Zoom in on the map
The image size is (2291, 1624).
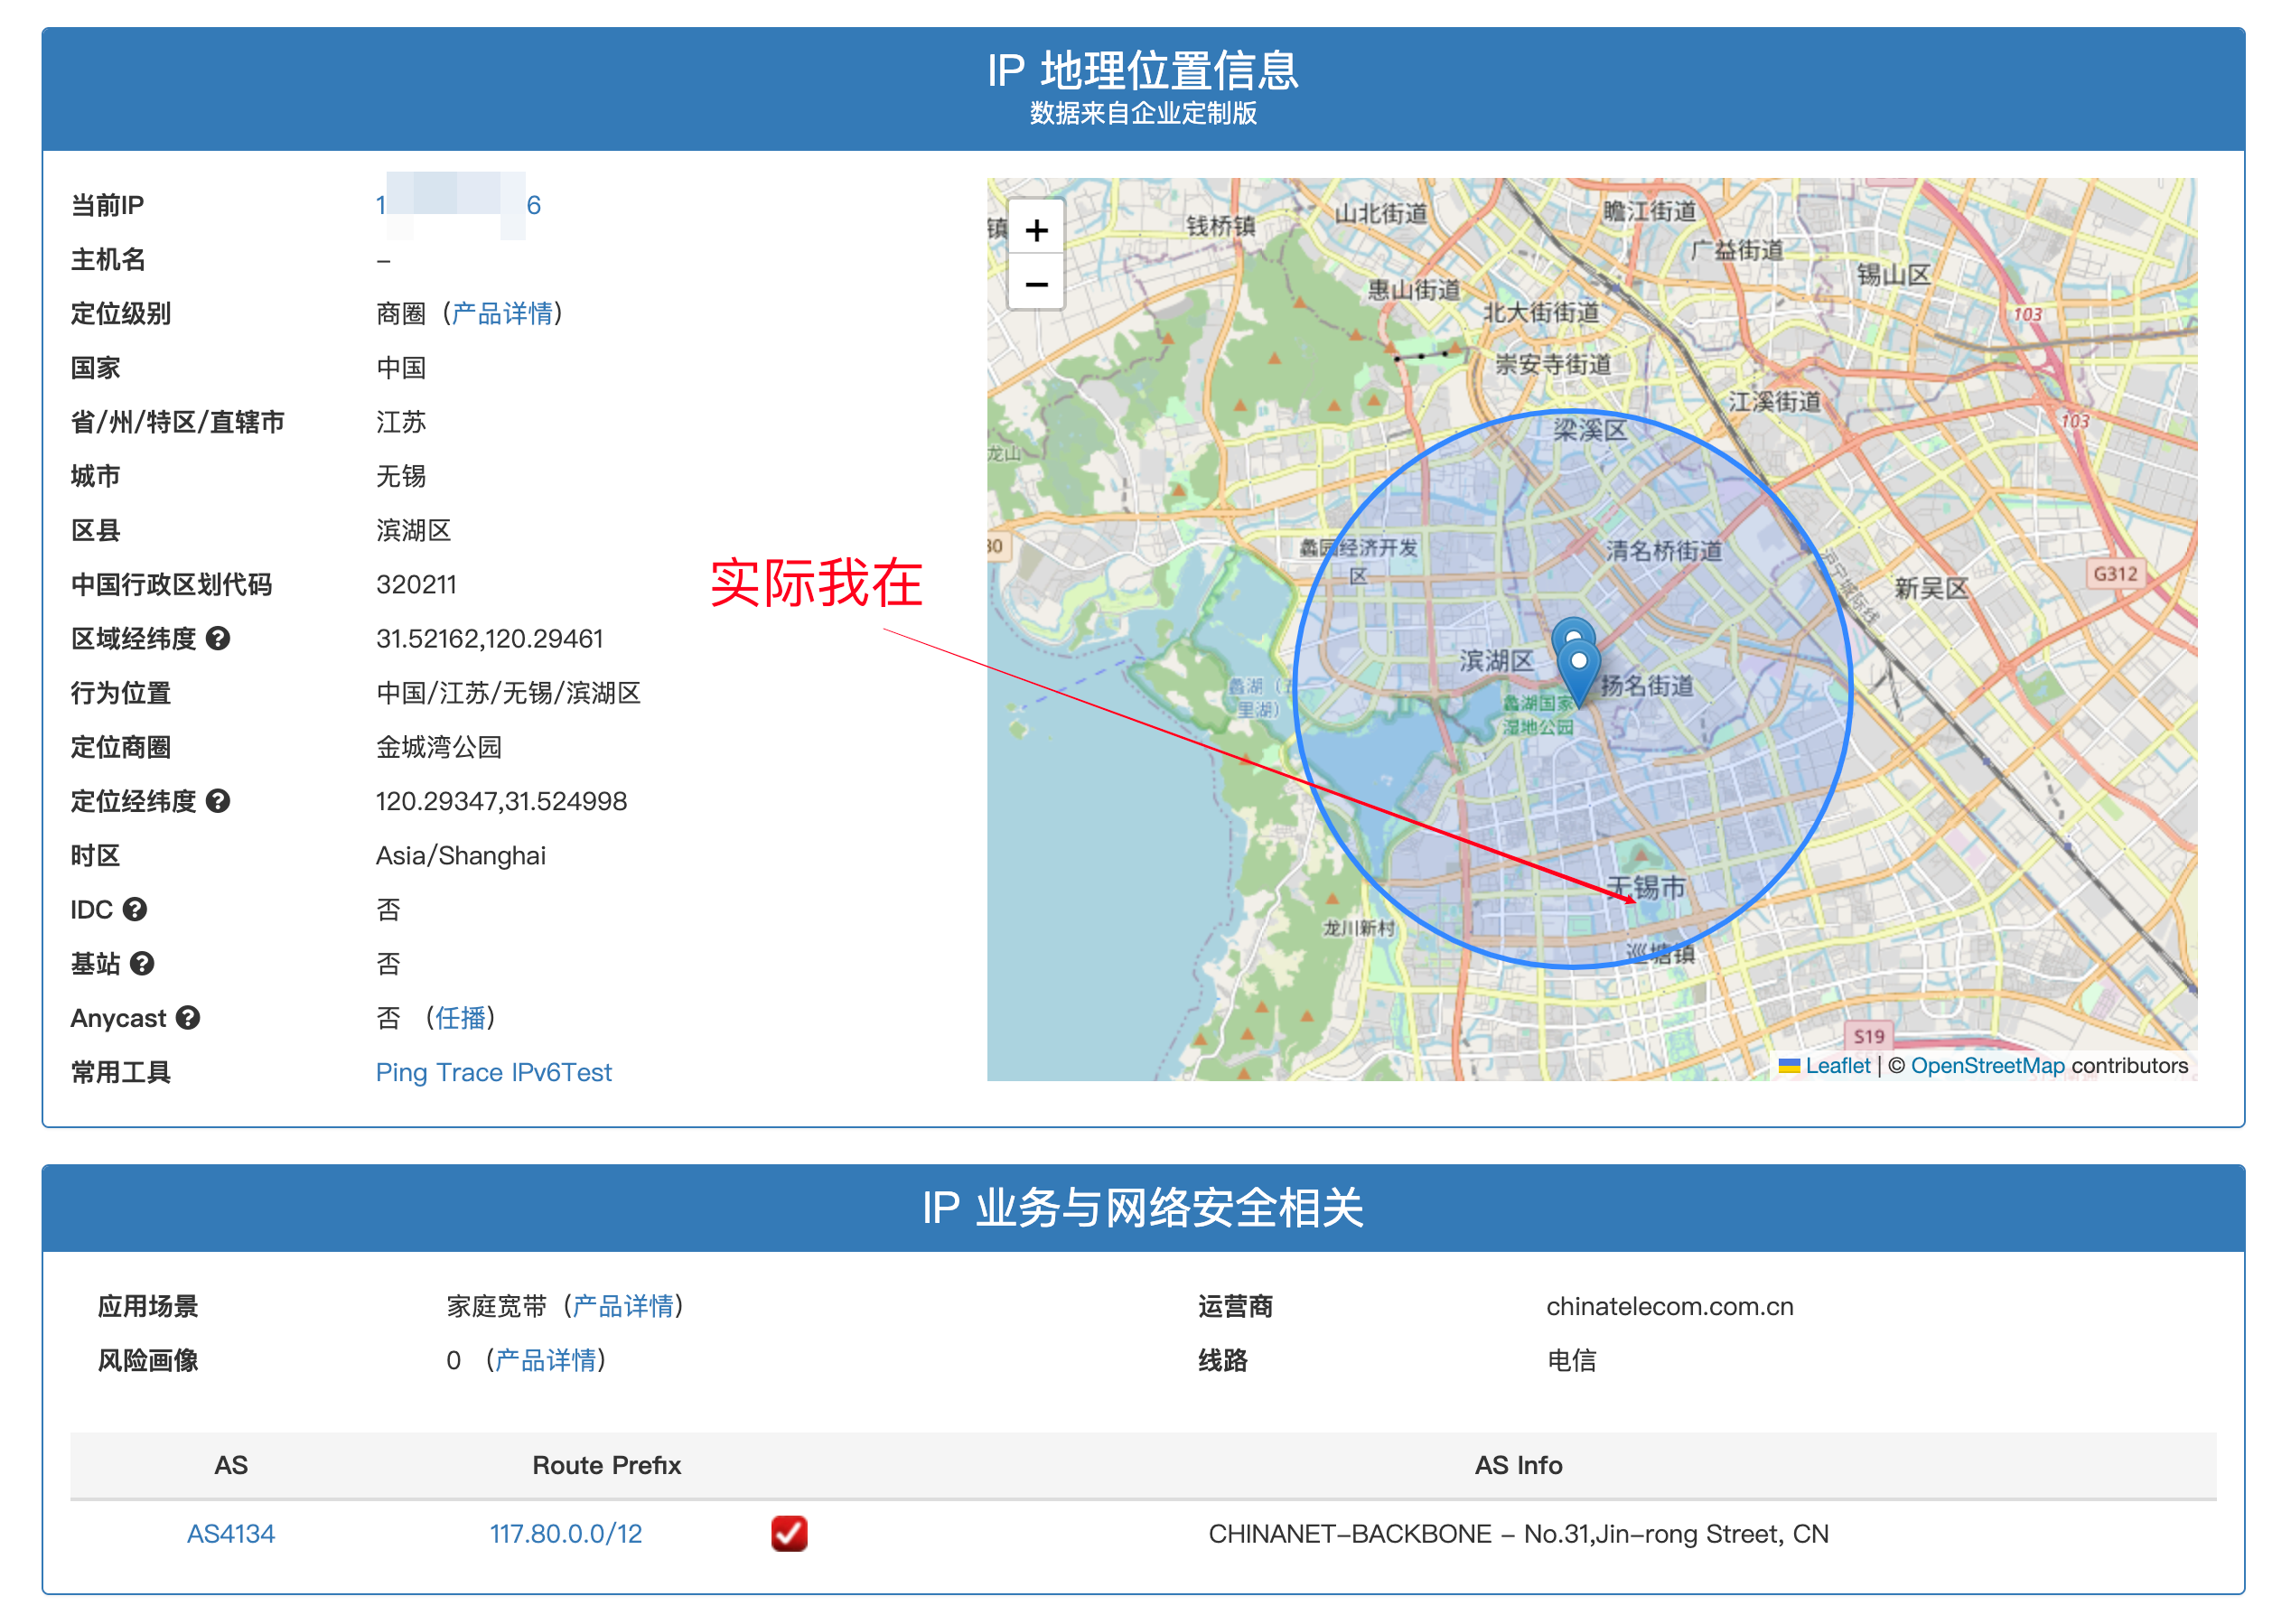tap(1036, 230)
